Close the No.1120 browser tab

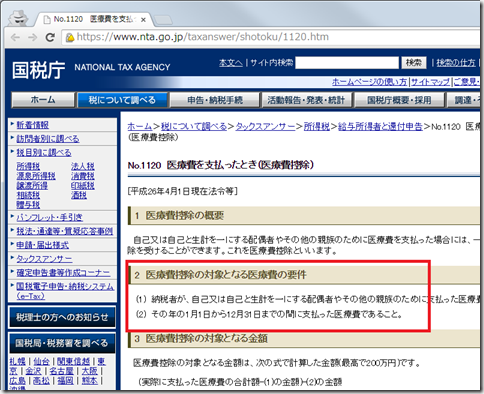click(143, 20)
